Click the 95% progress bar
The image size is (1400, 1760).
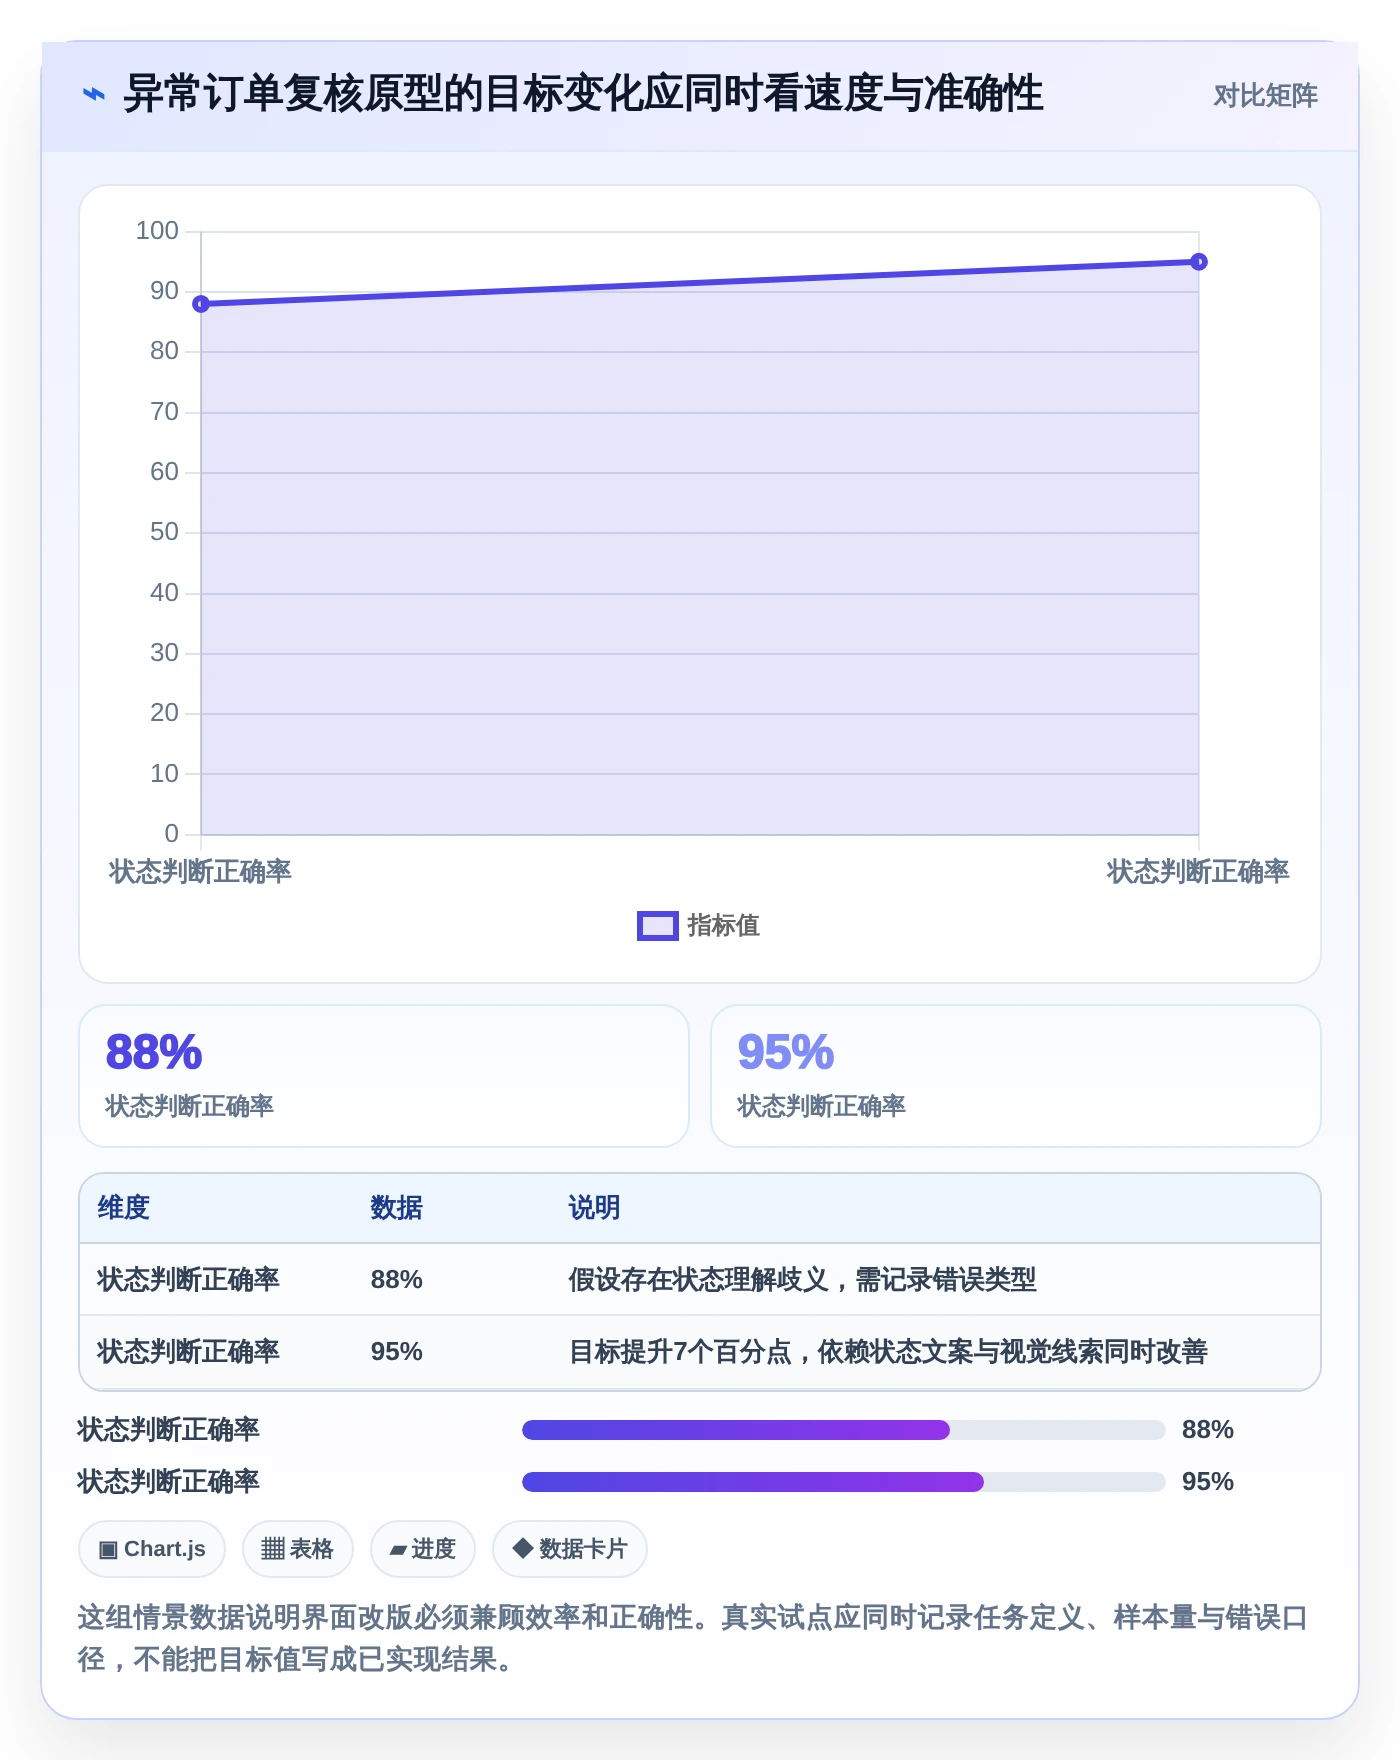coord(843,1482)
